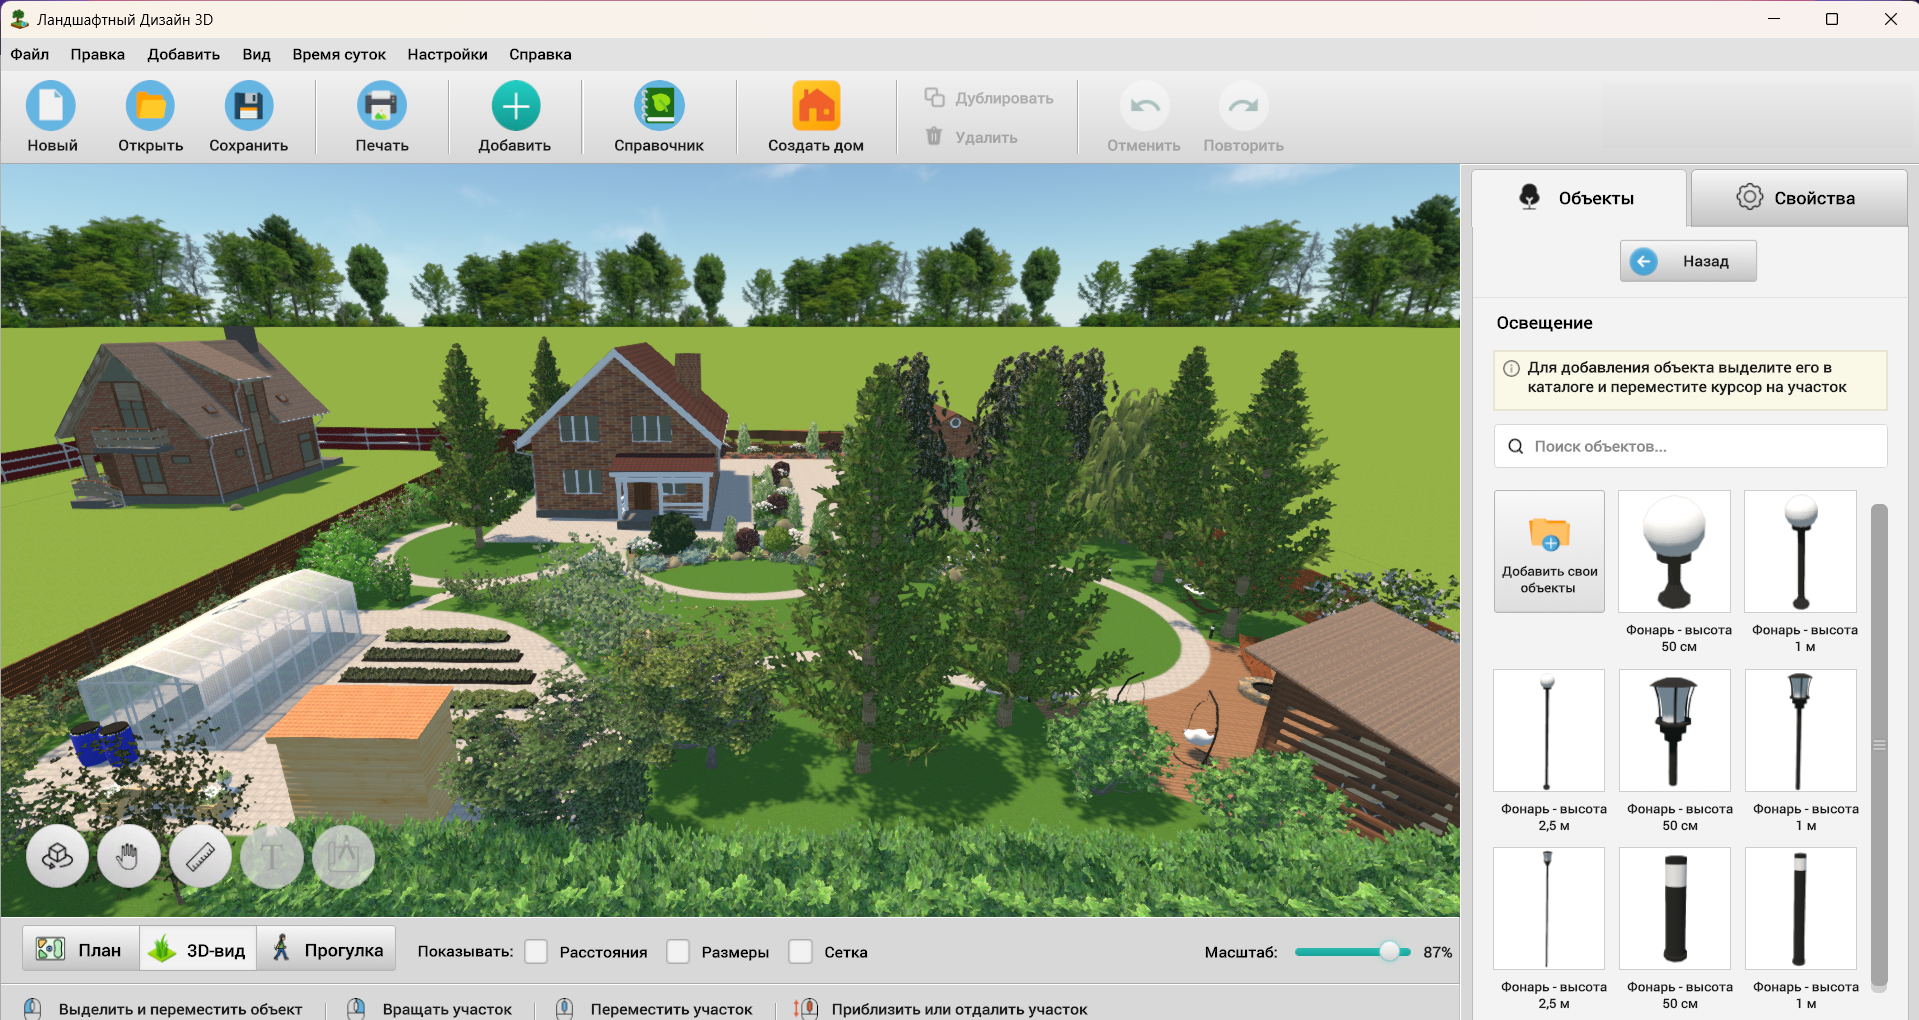Toggle the Размеры checkbox
Image resolution: width=1919 pixels, height=1020 pixels.
(x=679, y=952)
